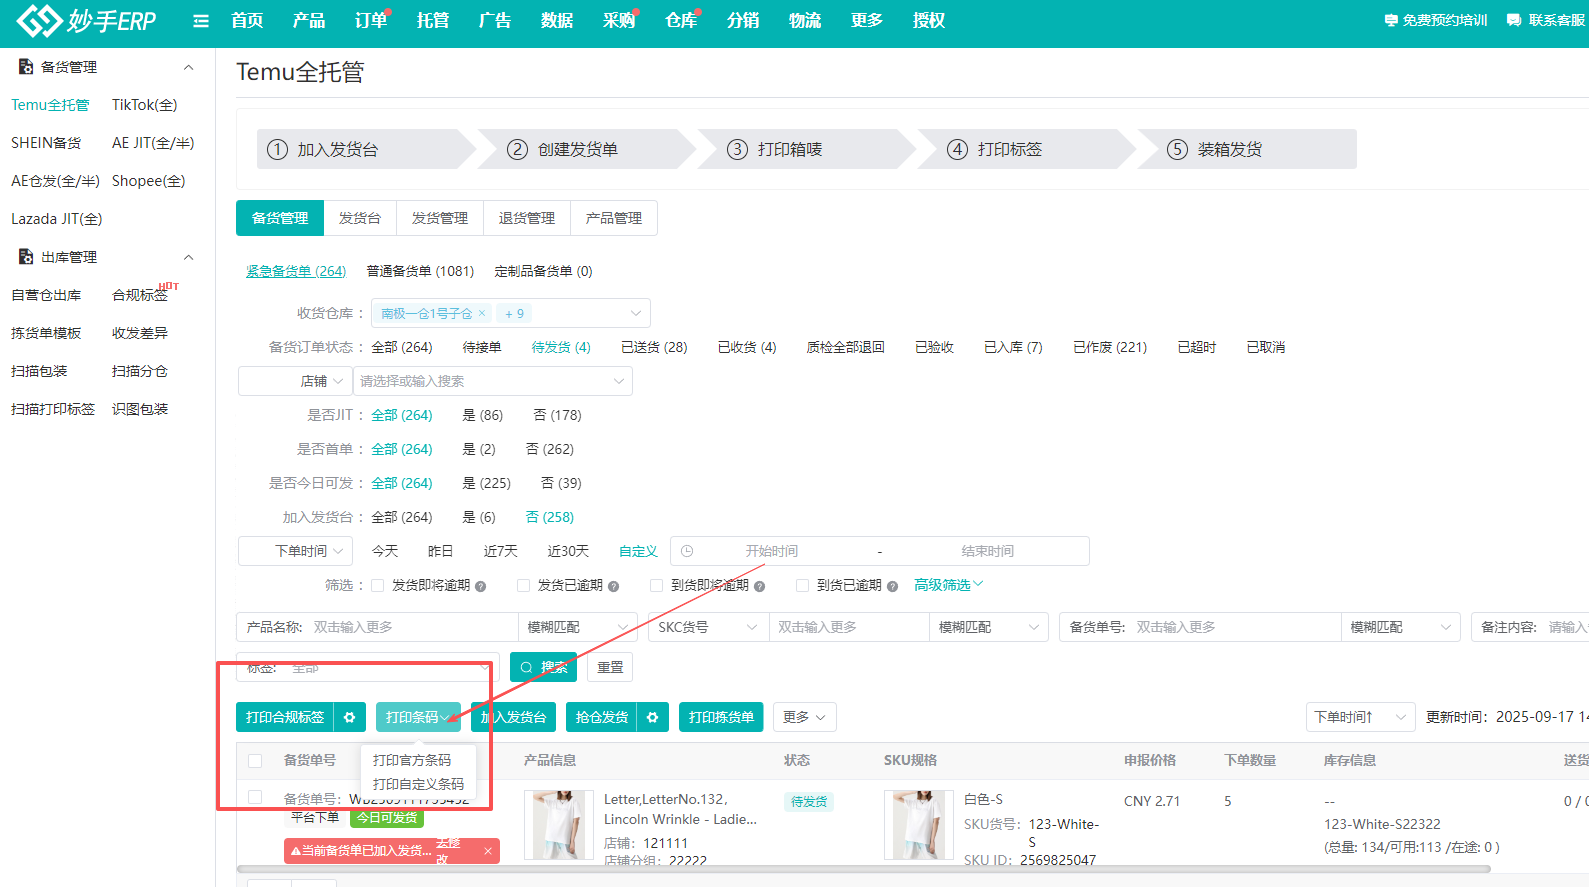The image size is (1589, 887).
Task: Click help icon next to 到货已逾期
Action: (x=892, y=586)
